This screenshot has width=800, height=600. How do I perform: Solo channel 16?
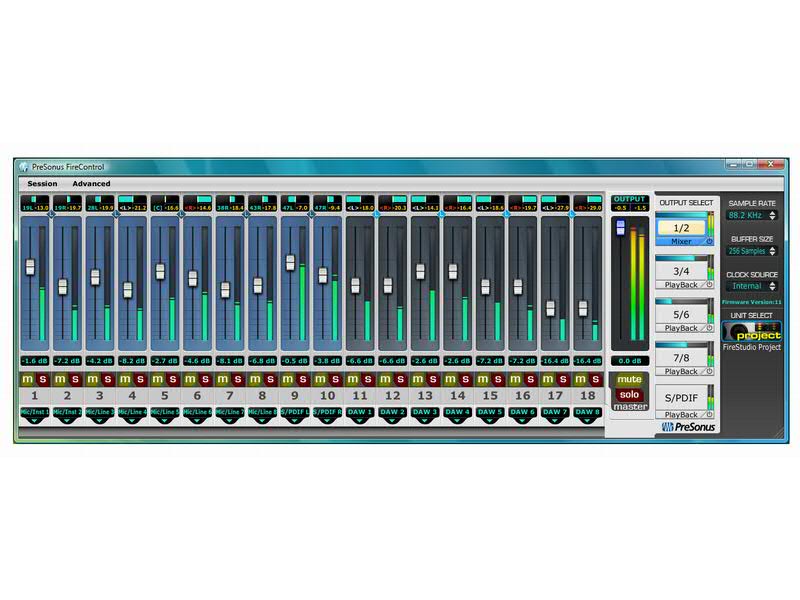tap(531, 379)
